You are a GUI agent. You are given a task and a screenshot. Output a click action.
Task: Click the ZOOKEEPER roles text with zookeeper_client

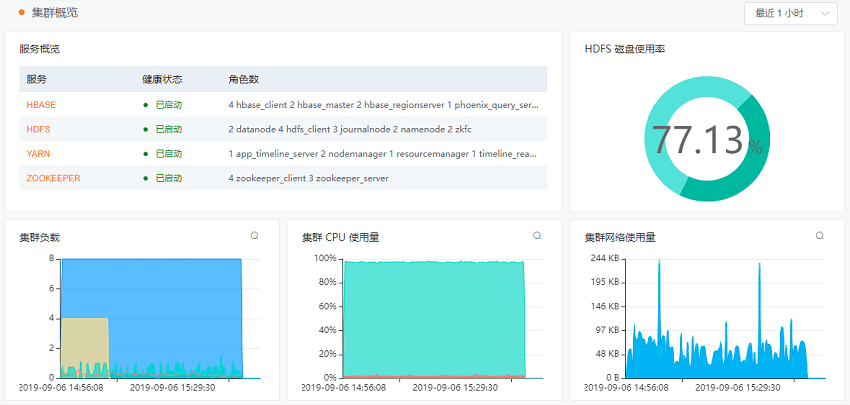308,178
